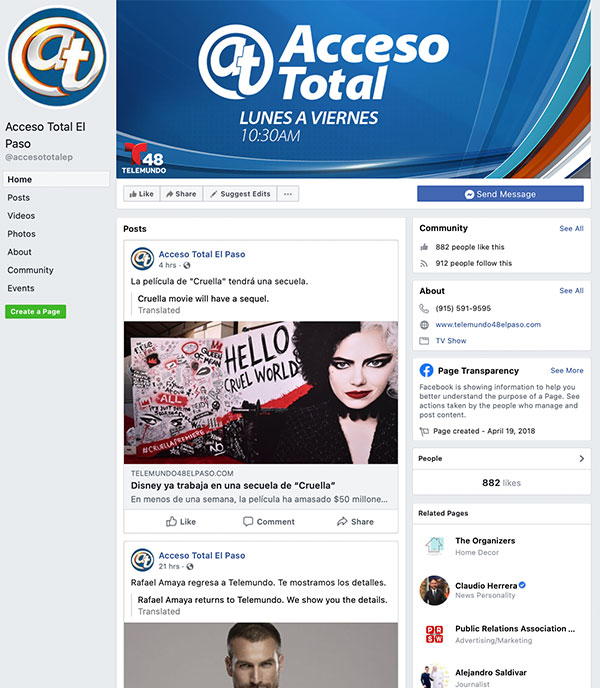Click the green Create a Page button
The width and height of the screenshot is (600, 688).
(36, 312)
